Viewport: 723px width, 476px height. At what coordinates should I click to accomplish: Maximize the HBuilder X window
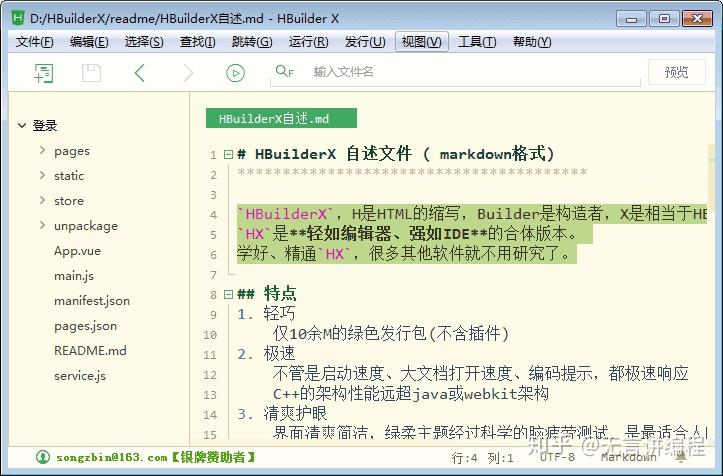pyautogui.click(x=664, y=19)
